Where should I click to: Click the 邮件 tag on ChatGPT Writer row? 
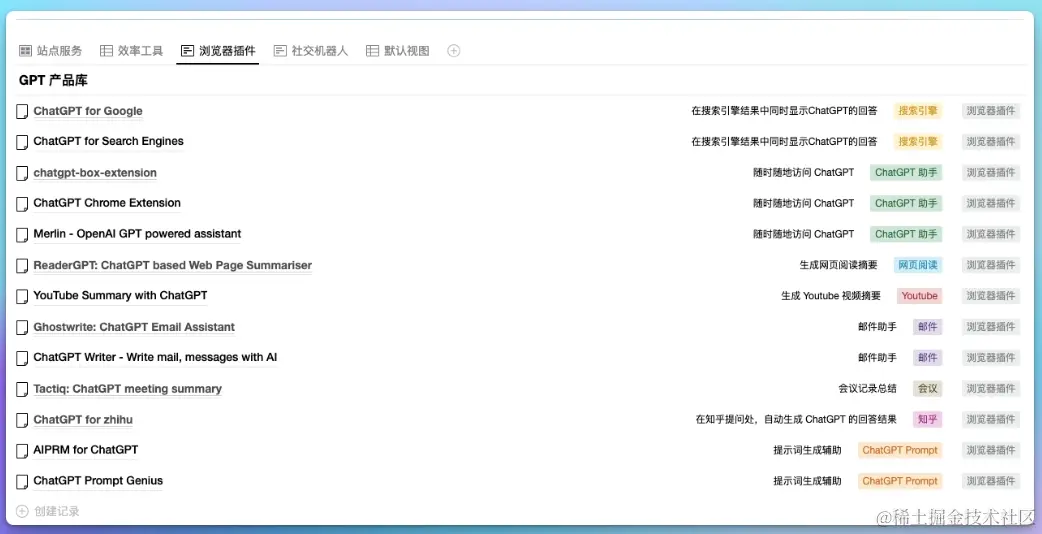pos(928,358)
